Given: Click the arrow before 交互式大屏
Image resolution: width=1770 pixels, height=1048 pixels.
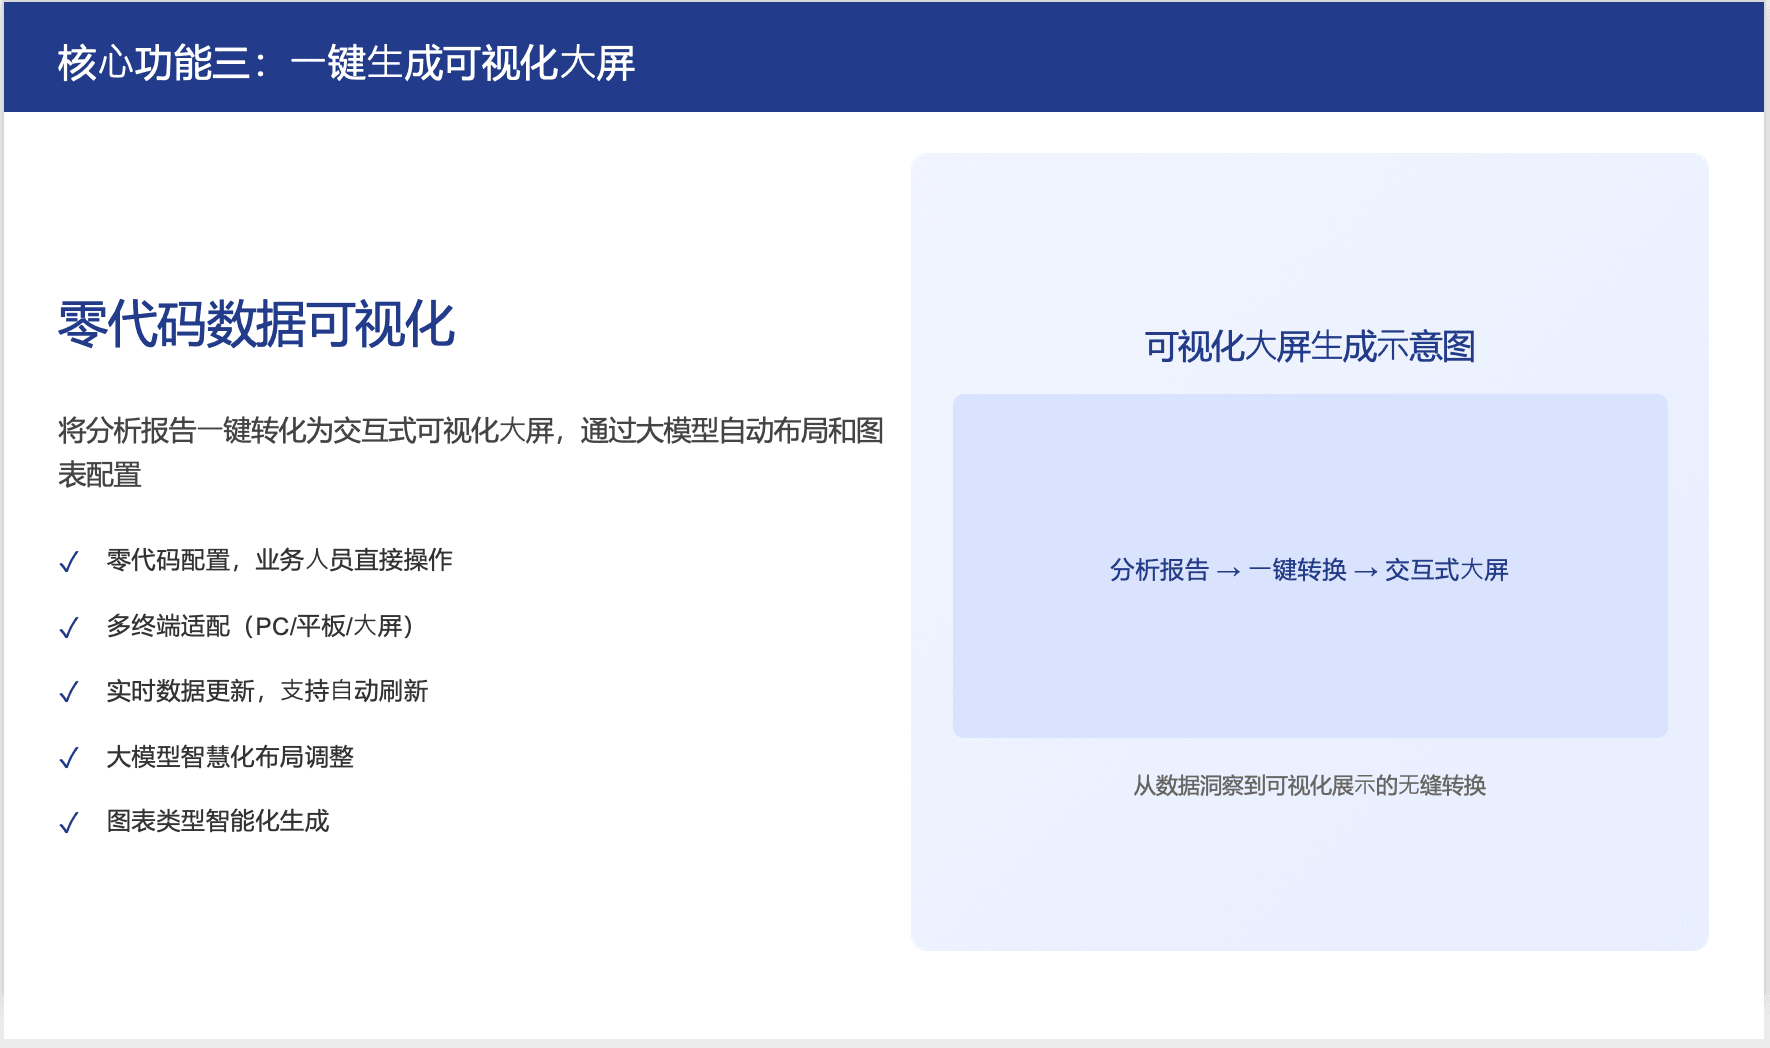Looking at the screenshot, I should pos(1366,570).
